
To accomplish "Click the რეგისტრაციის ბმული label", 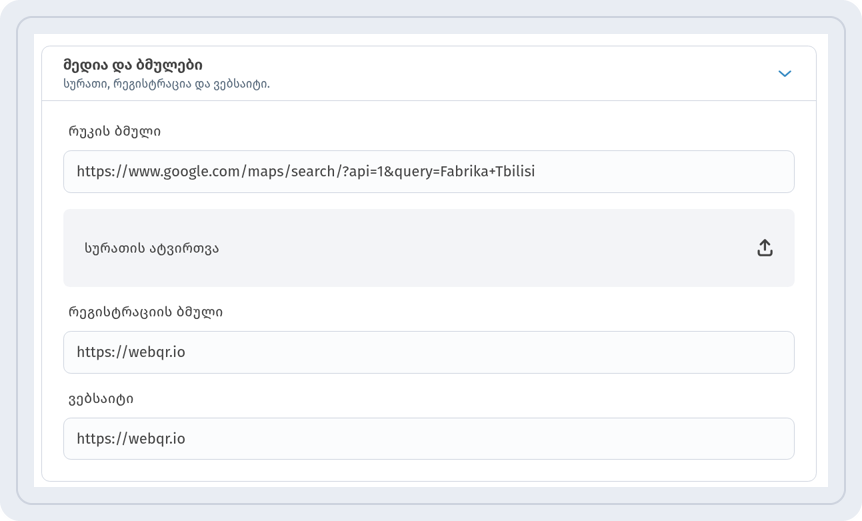I will pyautogui.click(x=146, y=312).
